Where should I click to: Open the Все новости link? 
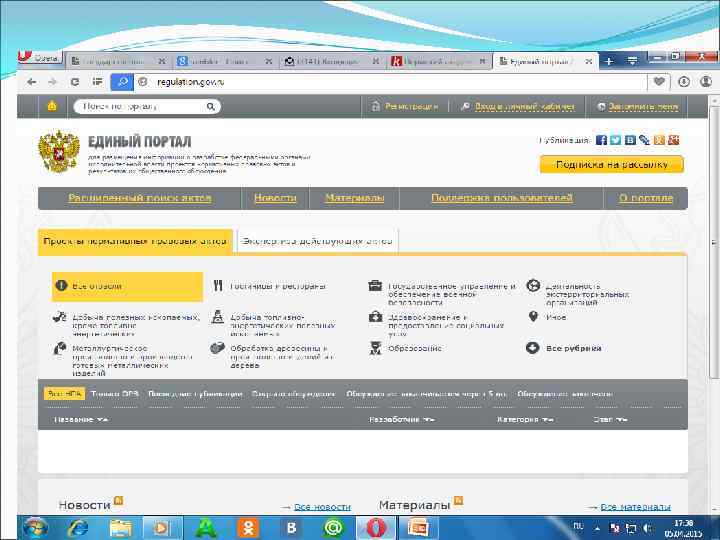click(x=322, y=507)
